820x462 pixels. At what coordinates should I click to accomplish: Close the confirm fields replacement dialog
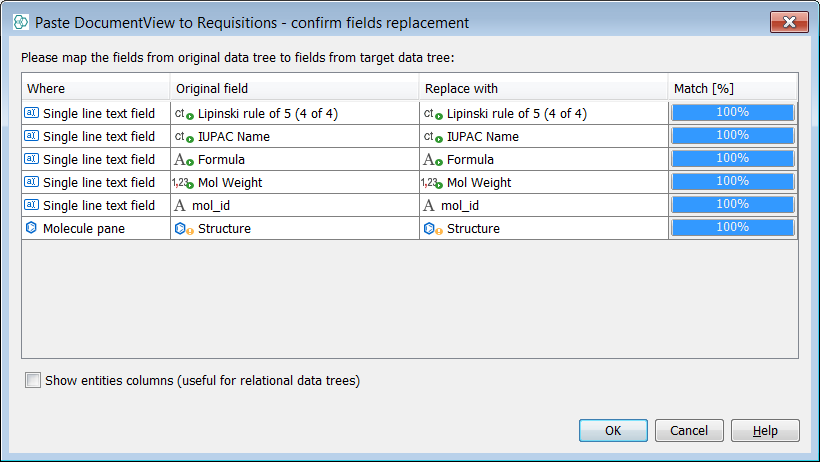coord(790,22)
